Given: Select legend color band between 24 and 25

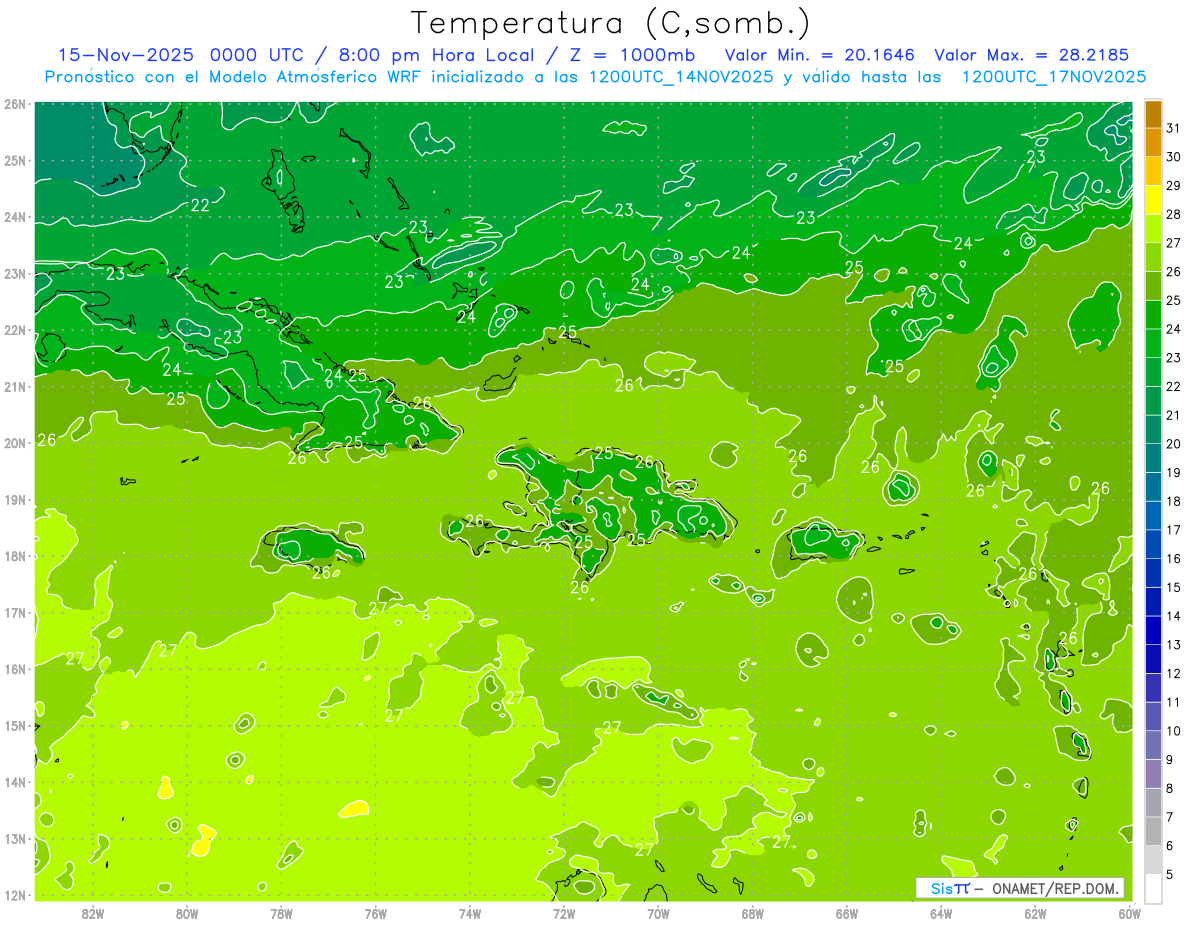Looking at the screenshot, I should (x=1153, y=315).
